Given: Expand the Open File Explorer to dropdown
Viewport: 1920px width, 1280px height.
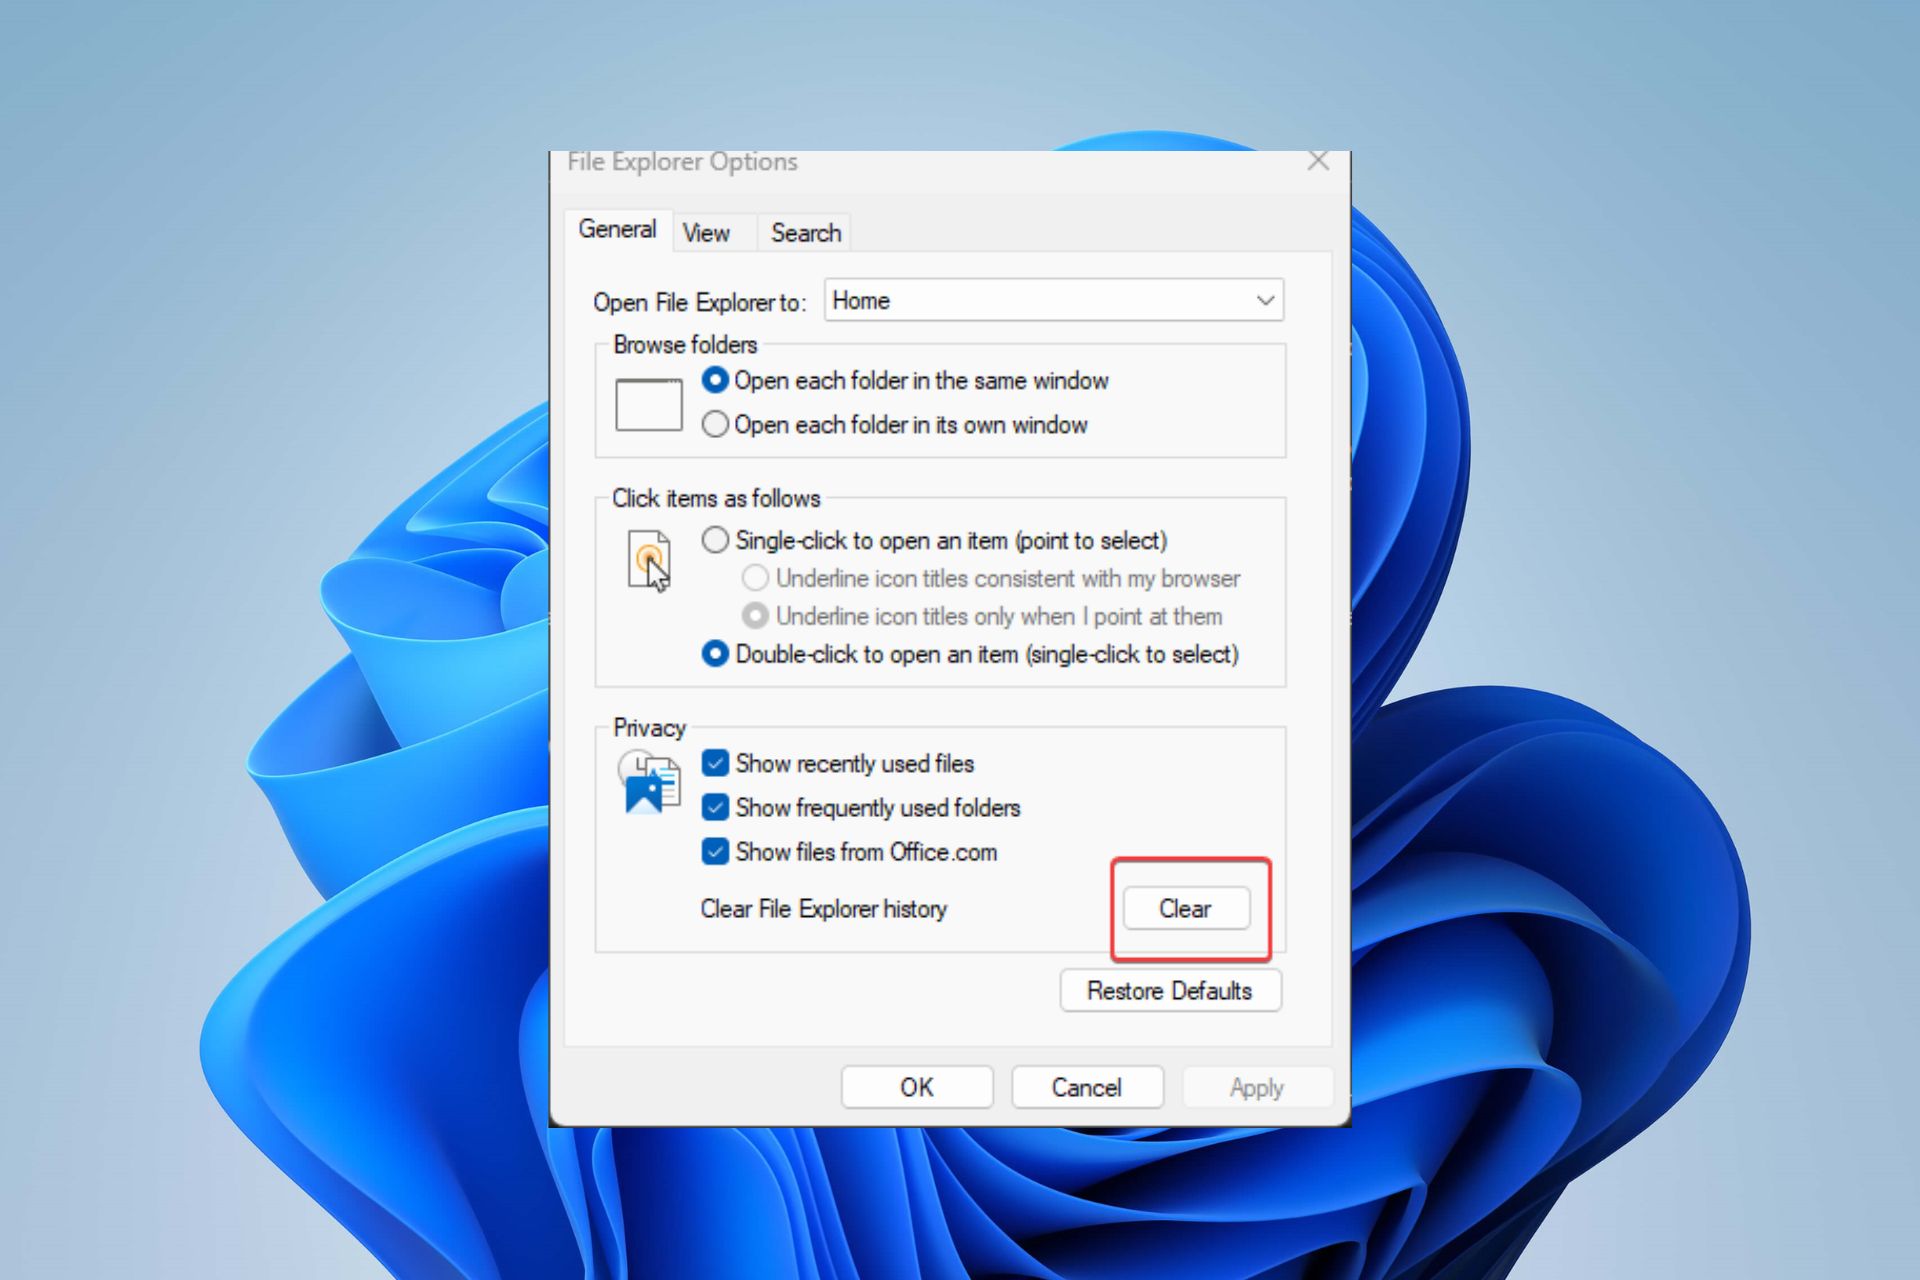Looking at the screenshot, I should tap(1054, 300).
